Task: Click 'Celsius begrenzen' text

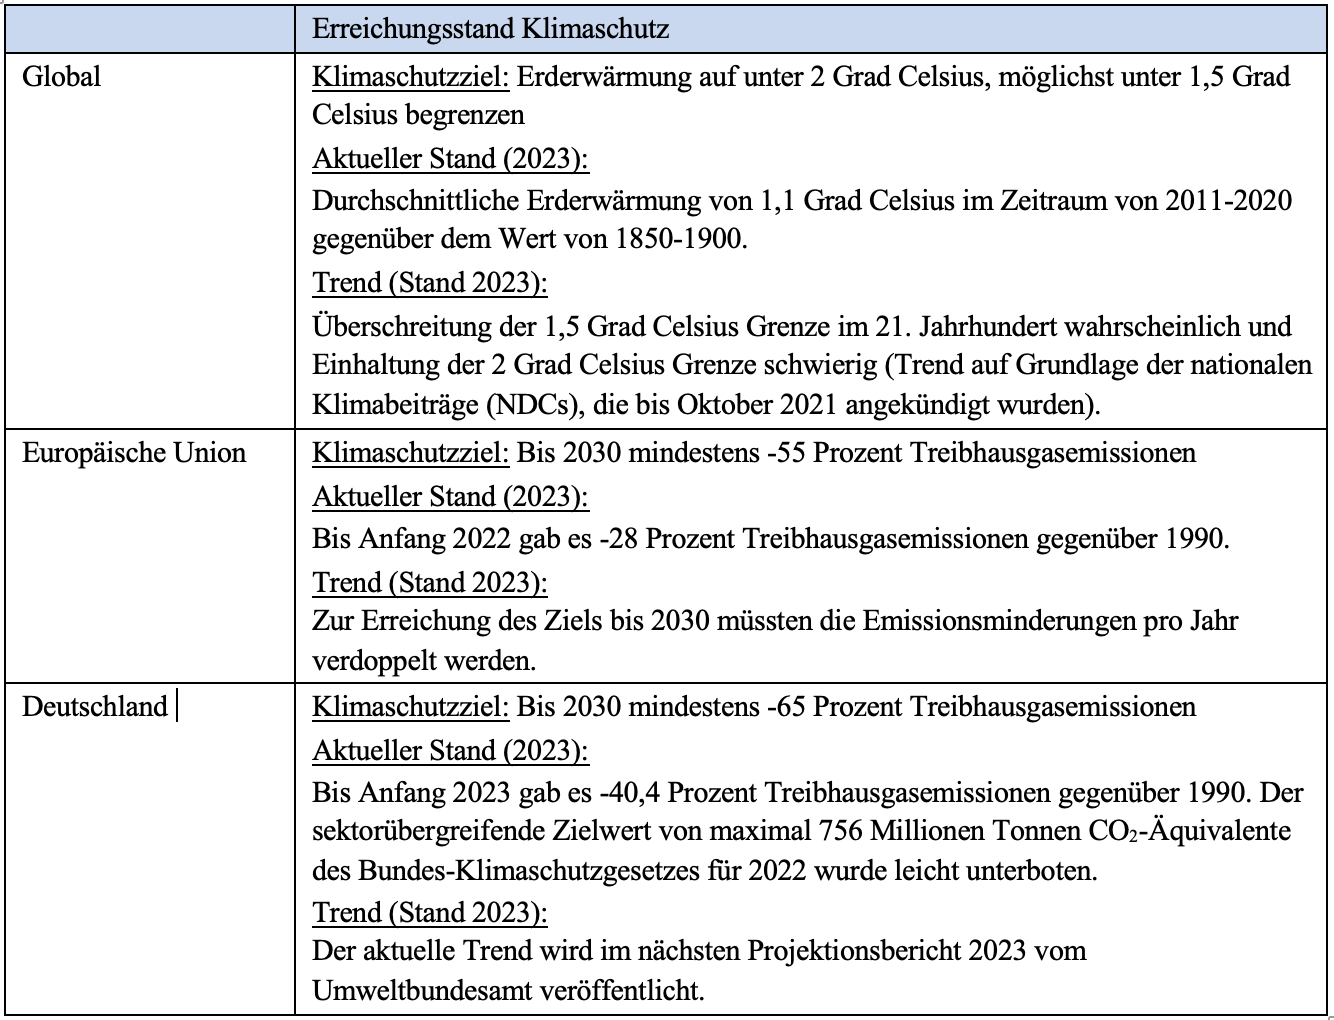Action: click(418, 115)
